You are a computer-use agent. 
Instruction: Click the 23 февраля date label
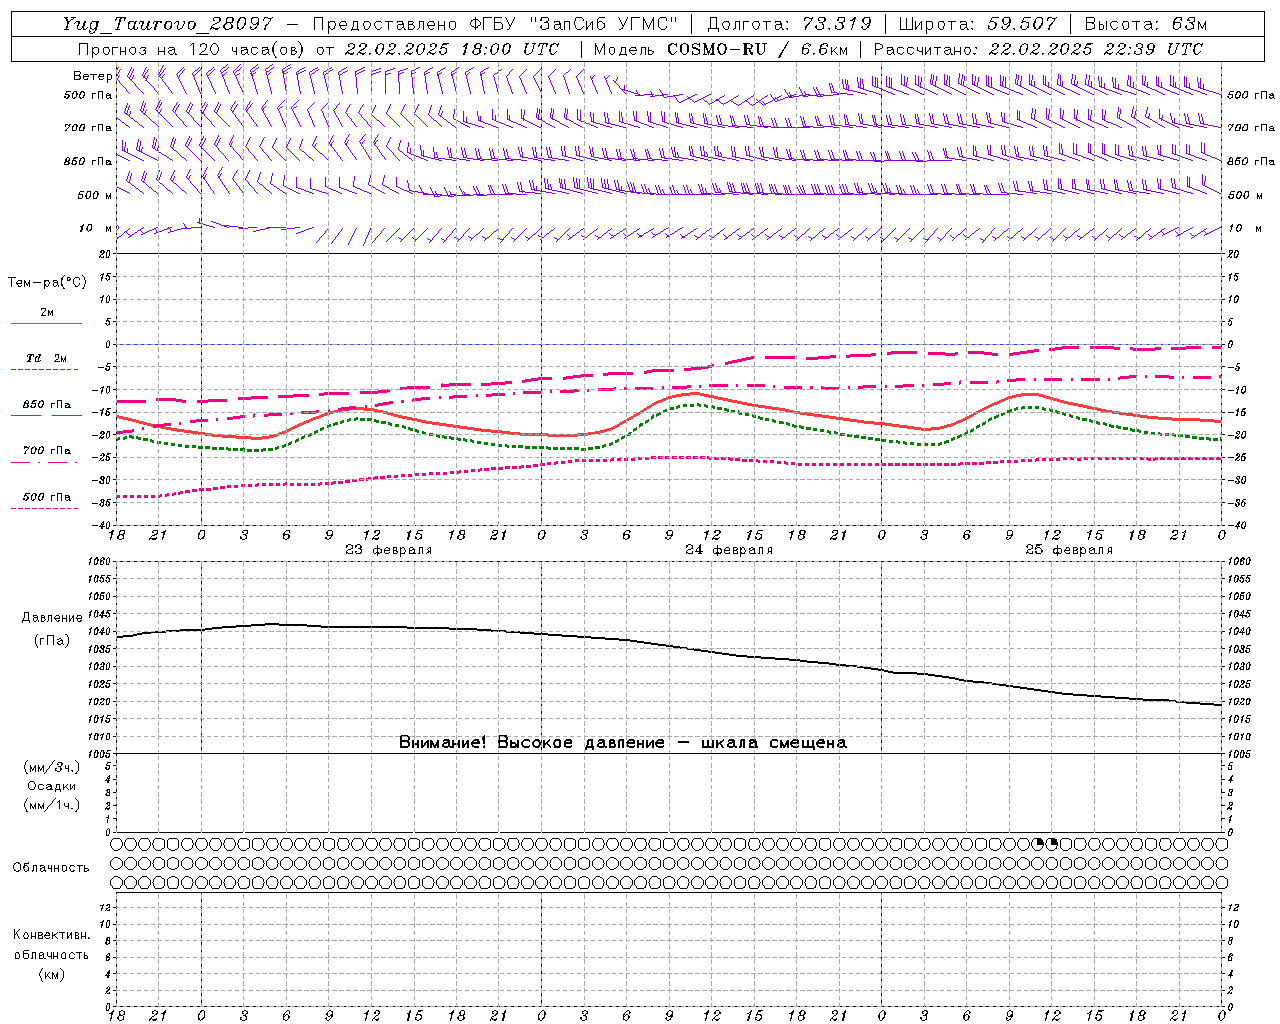389,550
